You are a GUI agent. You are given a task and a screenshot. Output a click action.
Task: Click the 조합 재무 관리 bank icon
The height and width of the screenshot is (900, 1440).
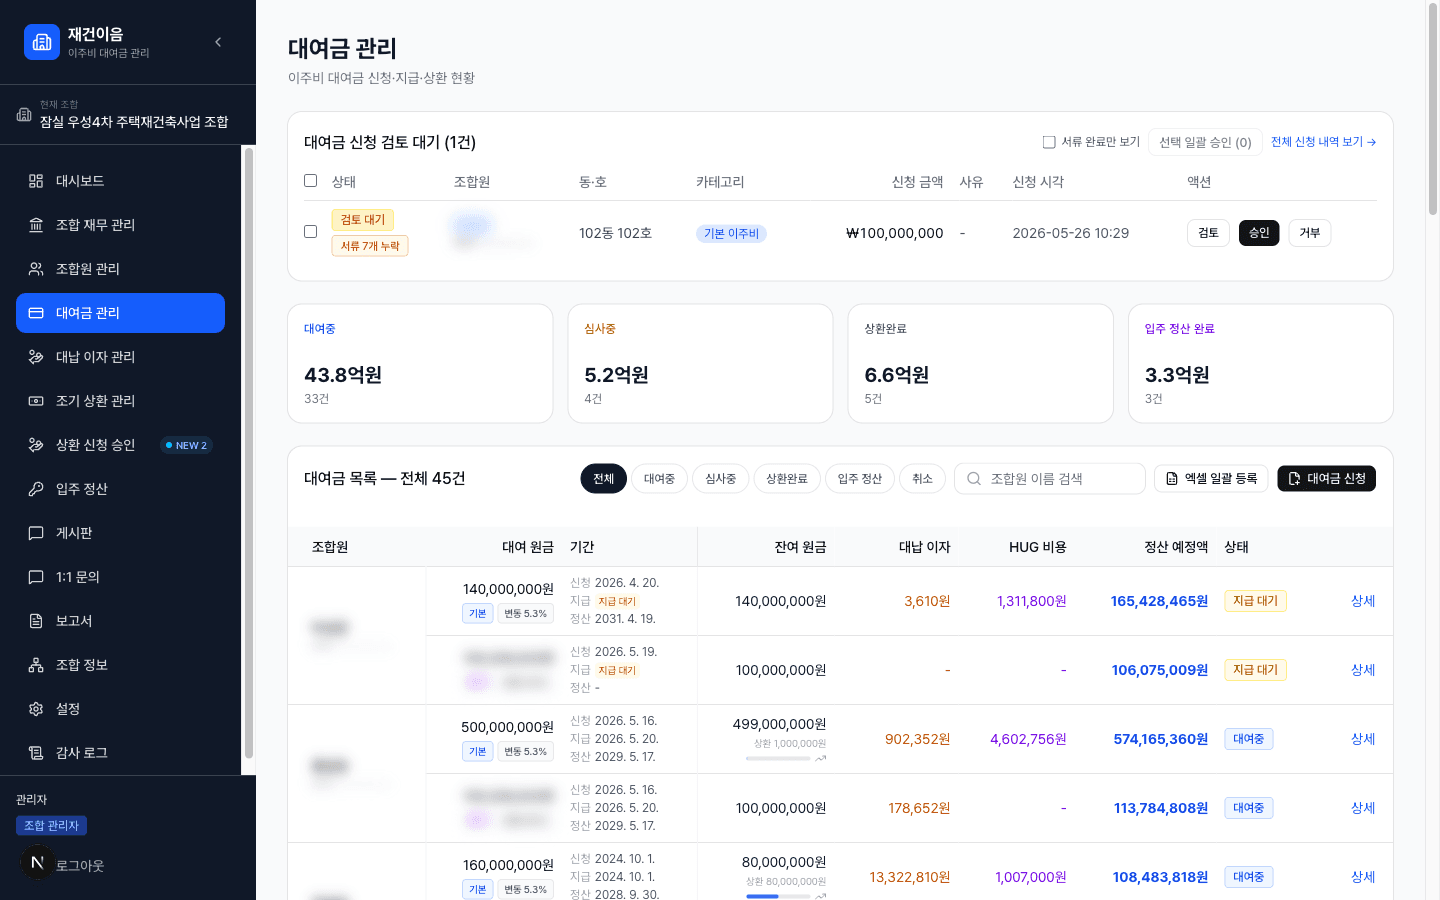tap(36, 225)
